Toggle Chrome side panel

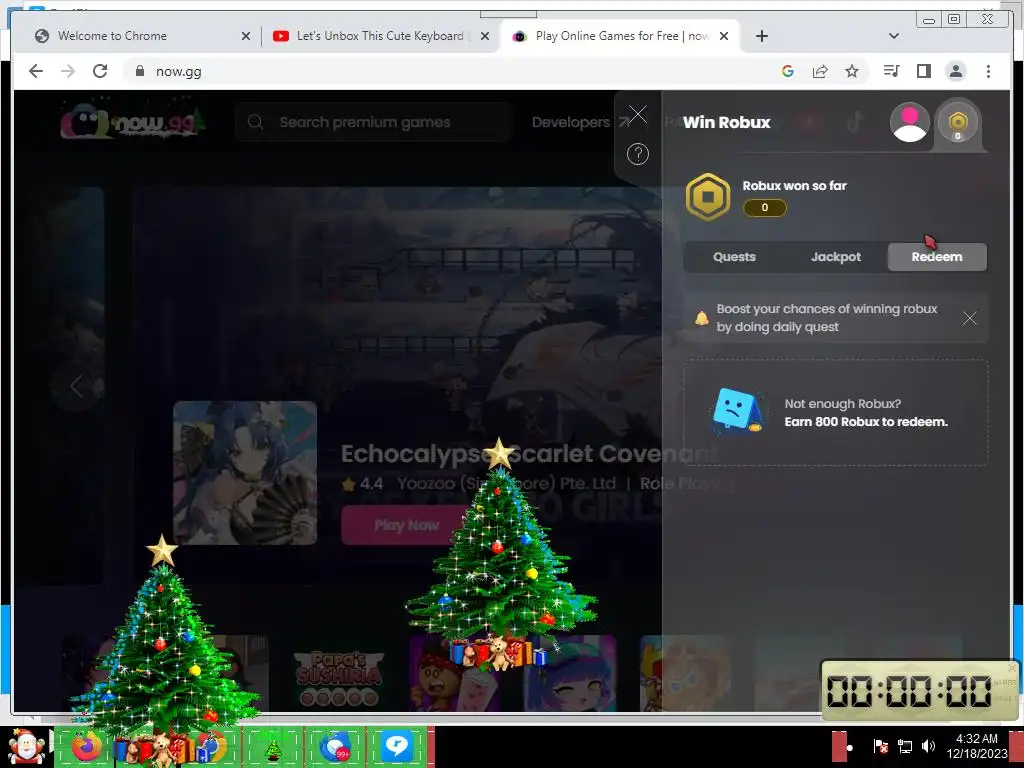coord(923,71)
